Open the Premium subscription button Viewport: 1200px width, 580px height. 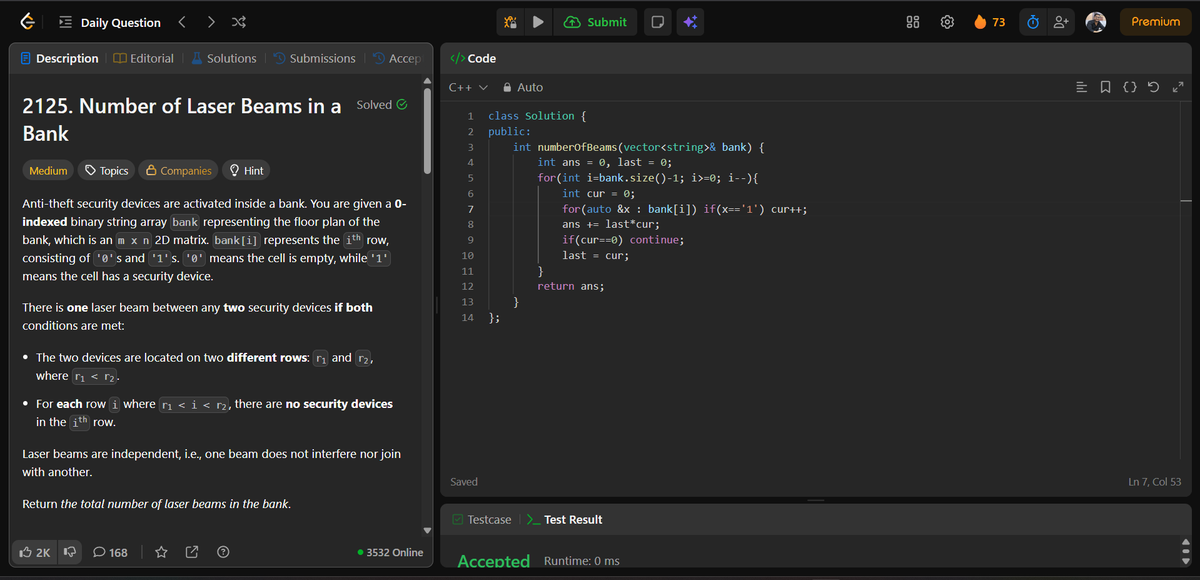[x=1155, y=22]
